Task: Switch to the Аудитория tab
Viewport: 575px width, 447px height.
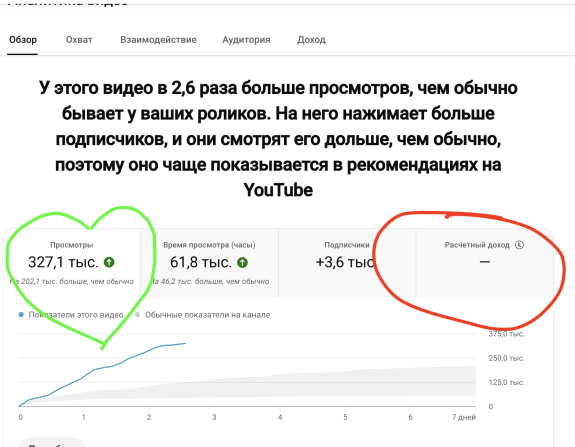Action: pyautogui.click(x=246, y=40)
